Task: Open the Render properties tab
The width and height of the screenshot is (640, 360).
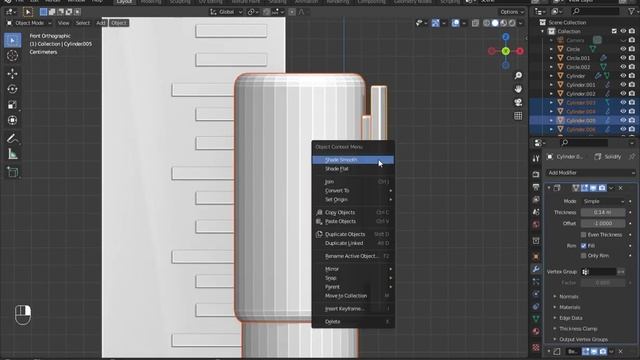Action: coord(536,174)
